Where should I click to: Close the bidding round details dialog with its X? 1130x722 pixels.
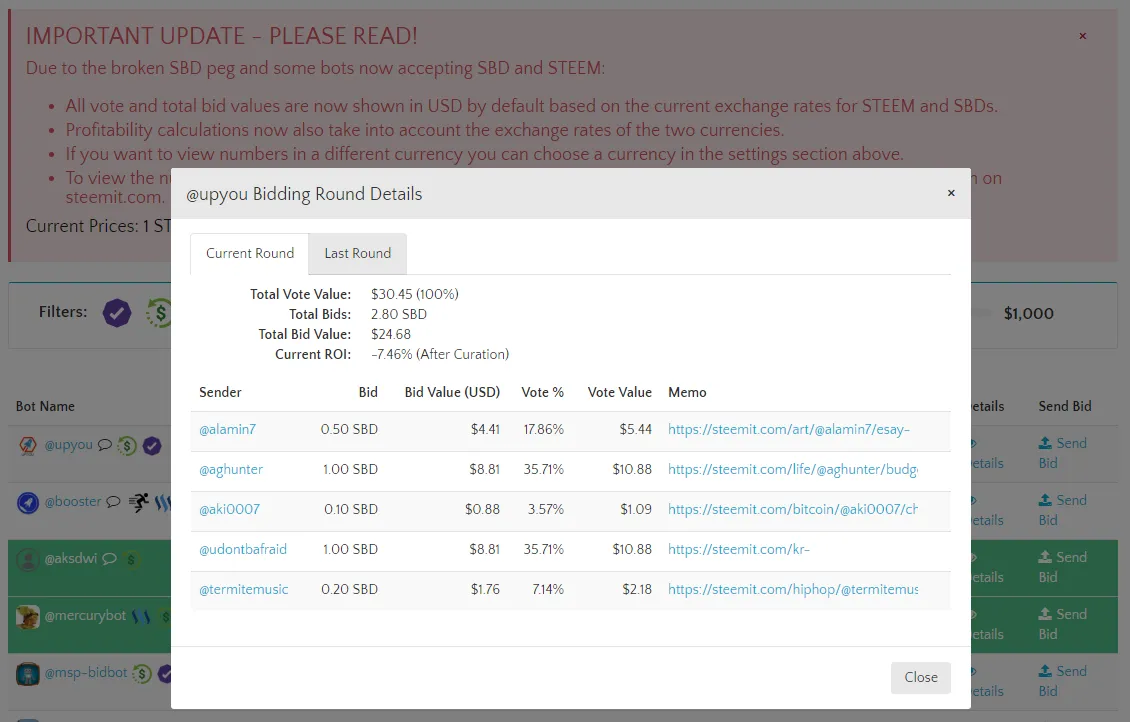pyautogui.click(x=951, y=193)
